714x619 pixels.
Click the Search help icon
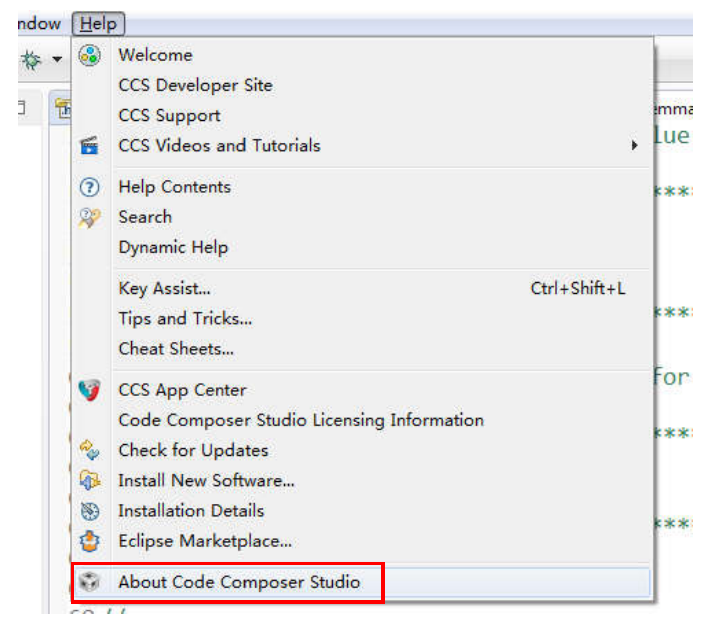[89, 218]
